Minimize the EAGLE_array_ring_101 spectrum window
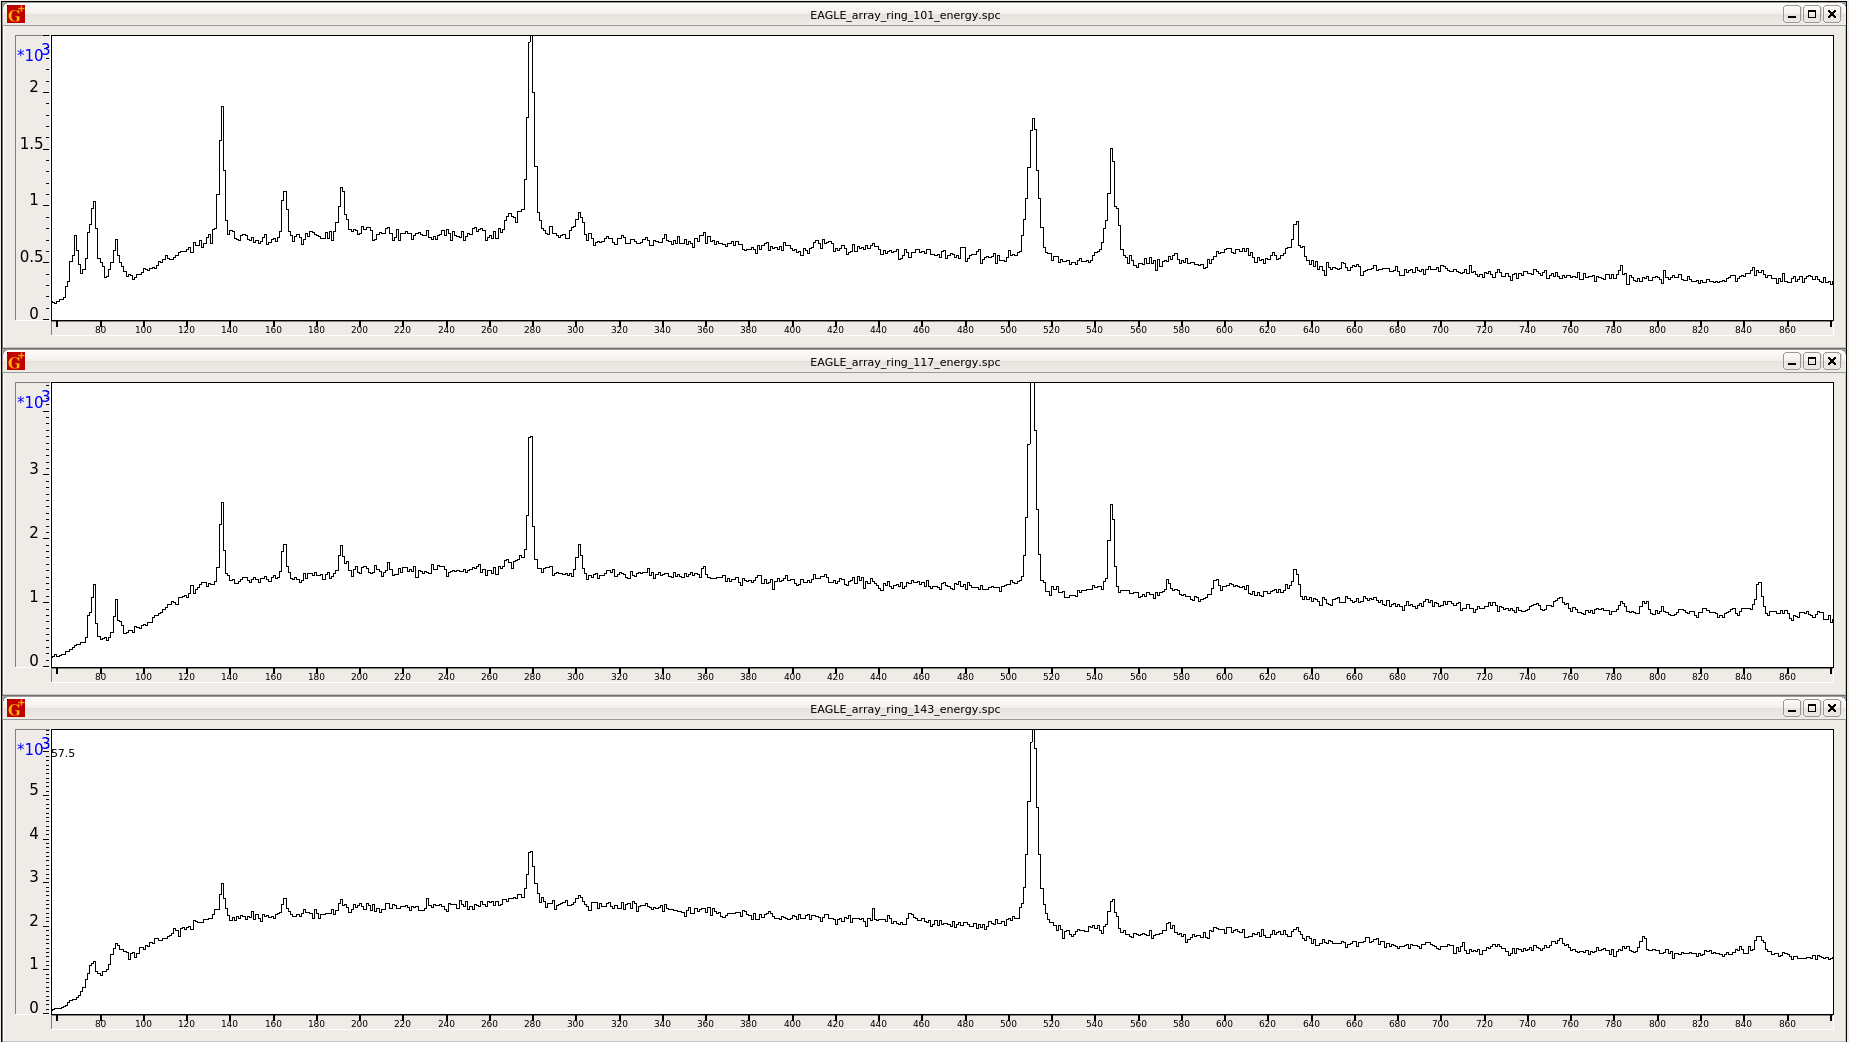The width and height of the screenshot is (1849, 1042). tap(1791, 14)
